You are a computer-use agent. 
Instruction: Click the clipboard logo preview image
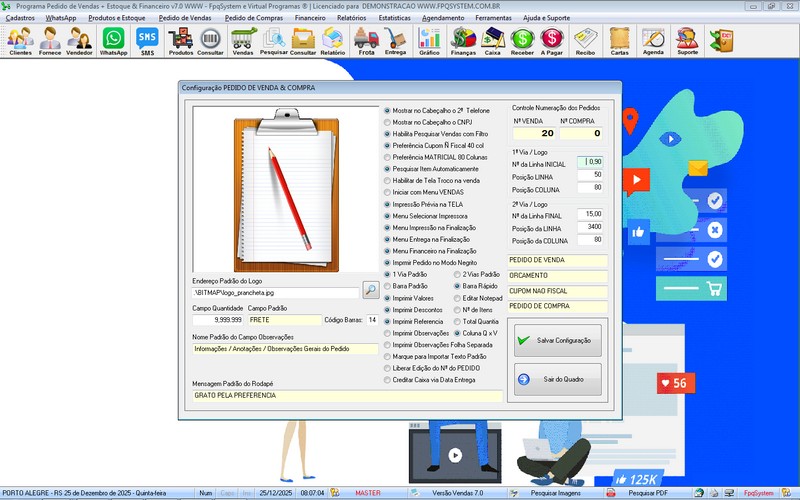[286, 189]
